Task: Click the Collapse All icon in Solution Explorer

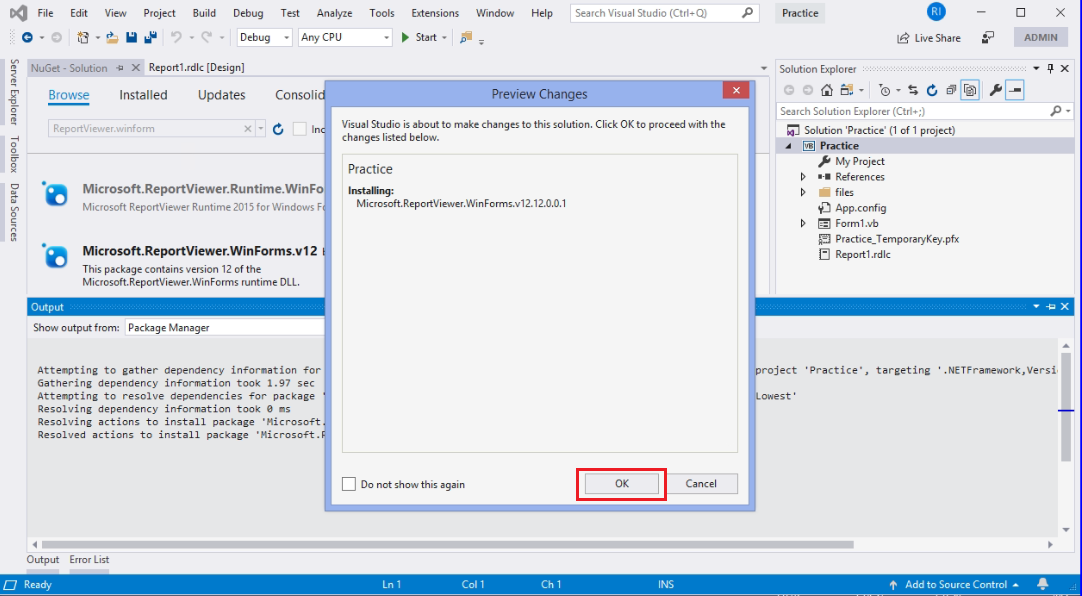Action: pyautogui.click(x=952, y=90)
